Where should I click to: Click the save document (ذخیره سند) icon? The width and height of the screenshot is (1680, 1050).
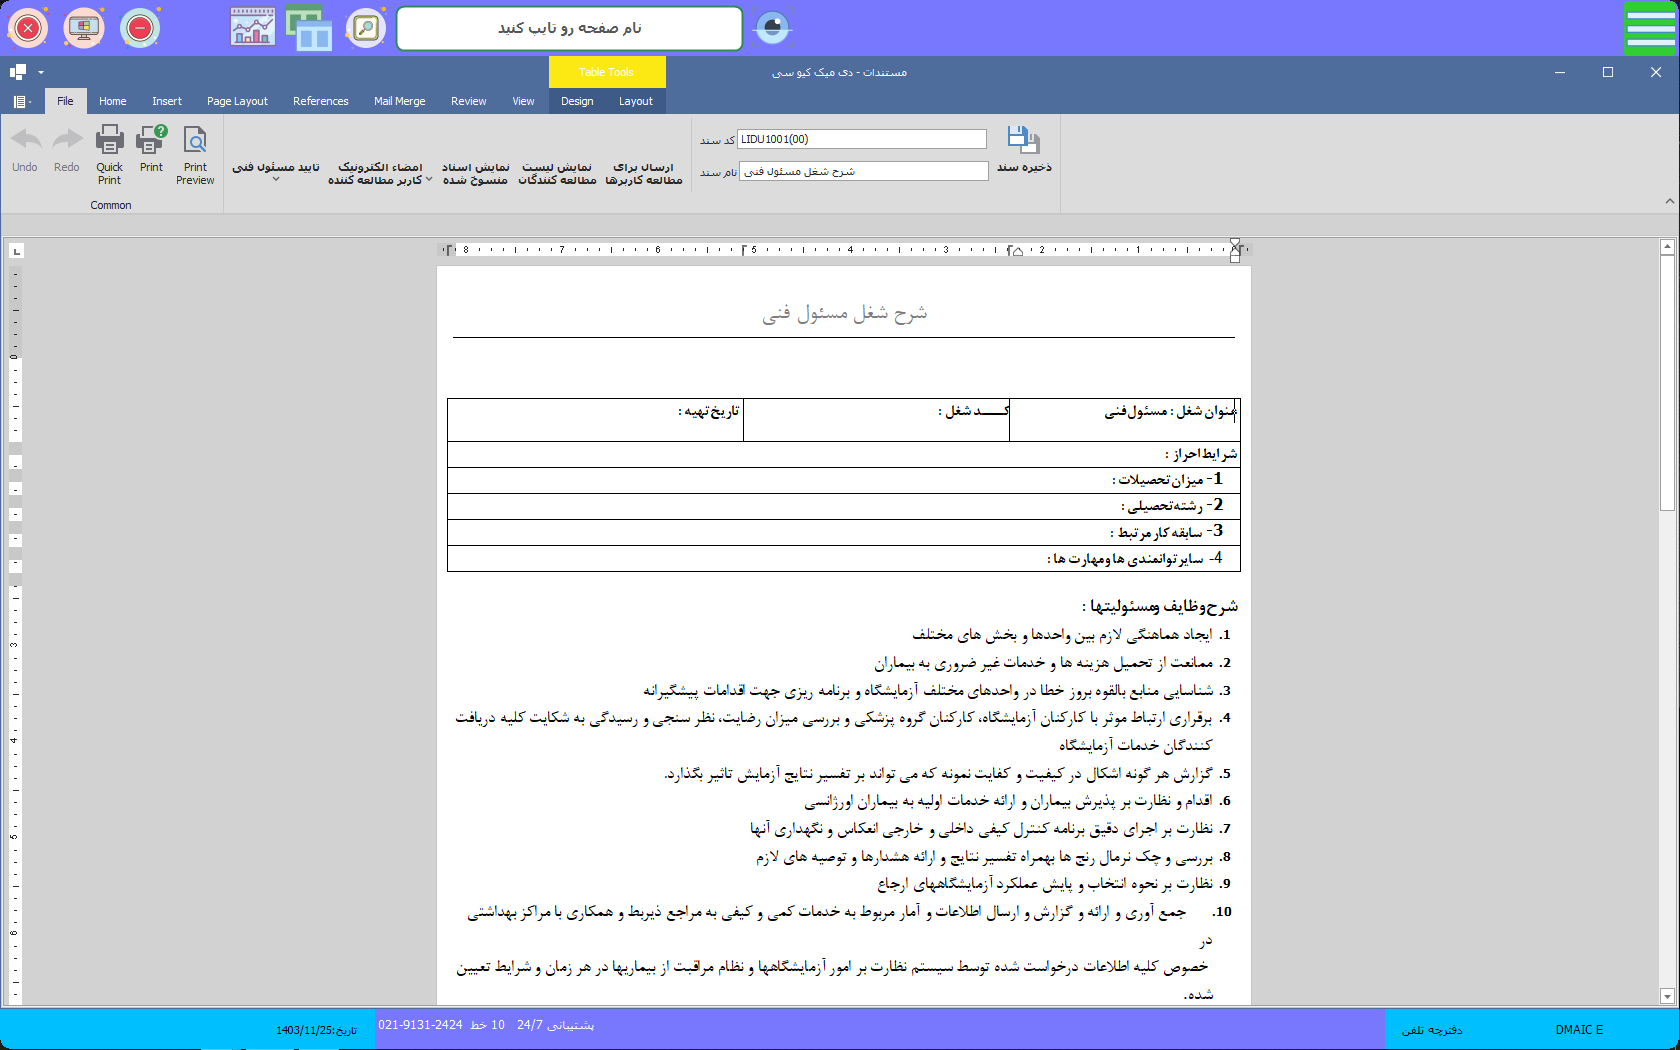click(1023, 141)
